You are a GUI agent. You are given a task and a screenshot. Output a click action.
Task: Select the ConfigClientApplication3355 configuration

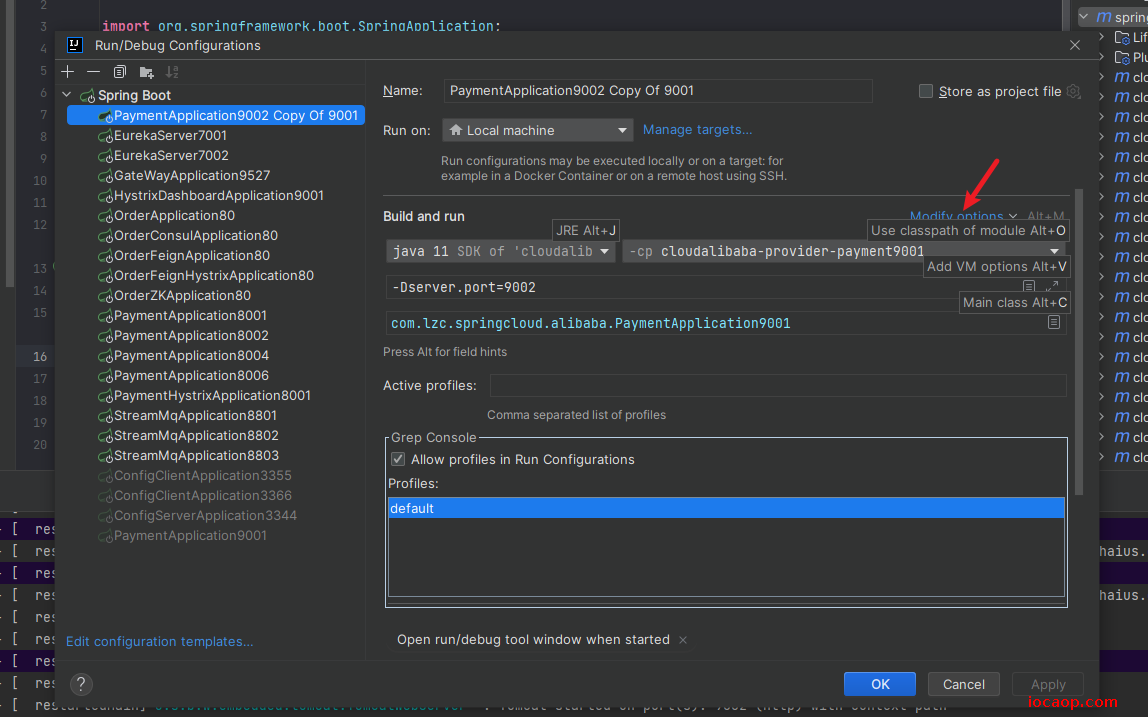[x=203, y=475]
